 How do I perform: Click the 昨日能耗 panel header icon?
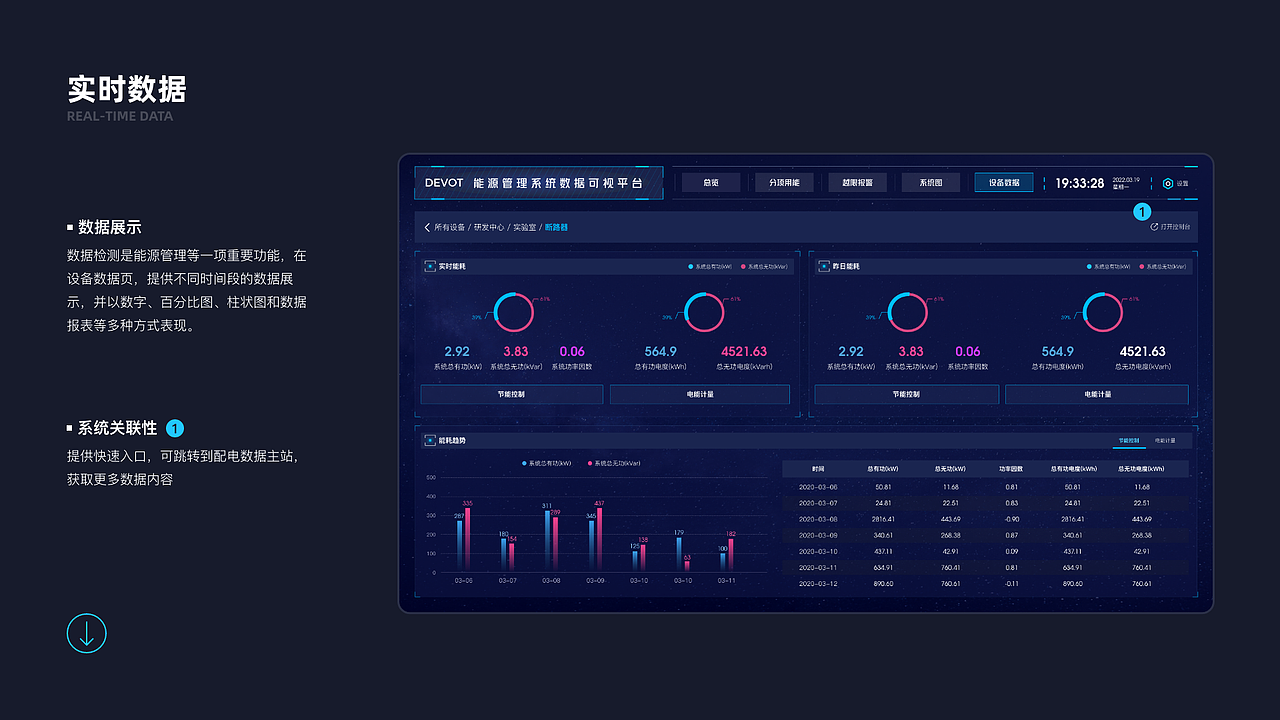[825, 267]
